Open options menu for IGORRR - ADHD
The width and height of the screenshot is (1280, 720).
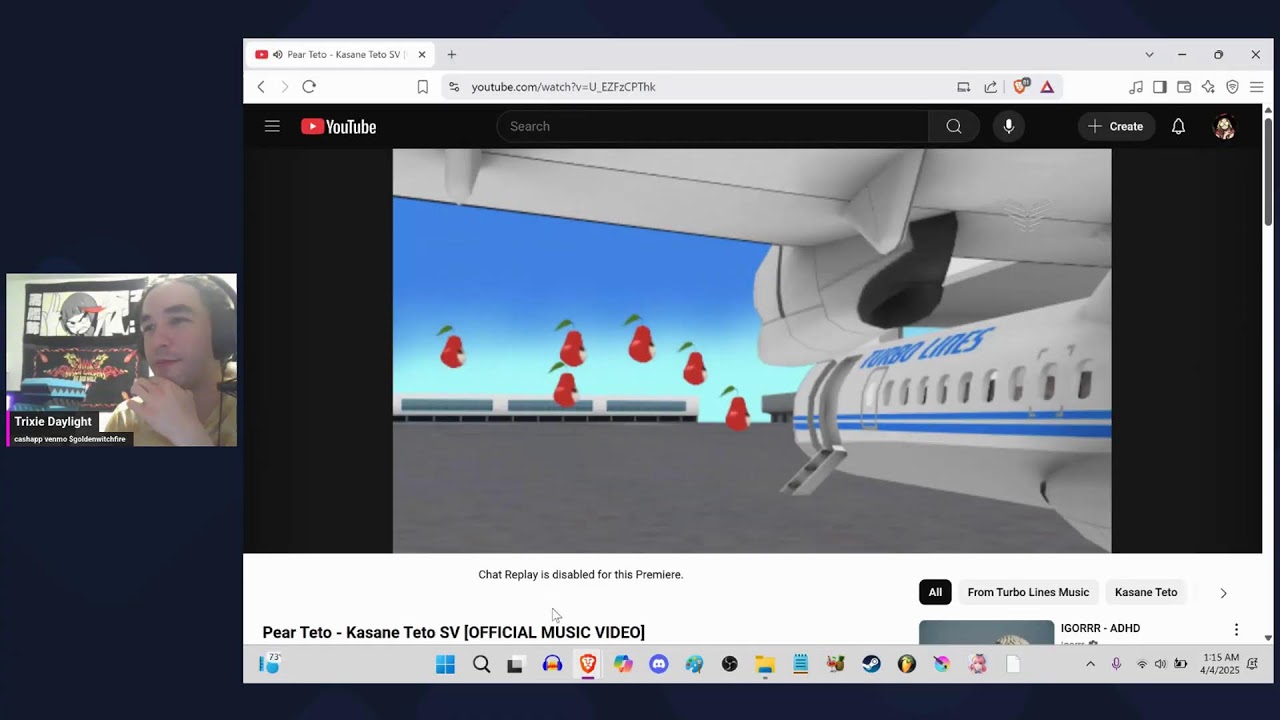point(1236,630)
